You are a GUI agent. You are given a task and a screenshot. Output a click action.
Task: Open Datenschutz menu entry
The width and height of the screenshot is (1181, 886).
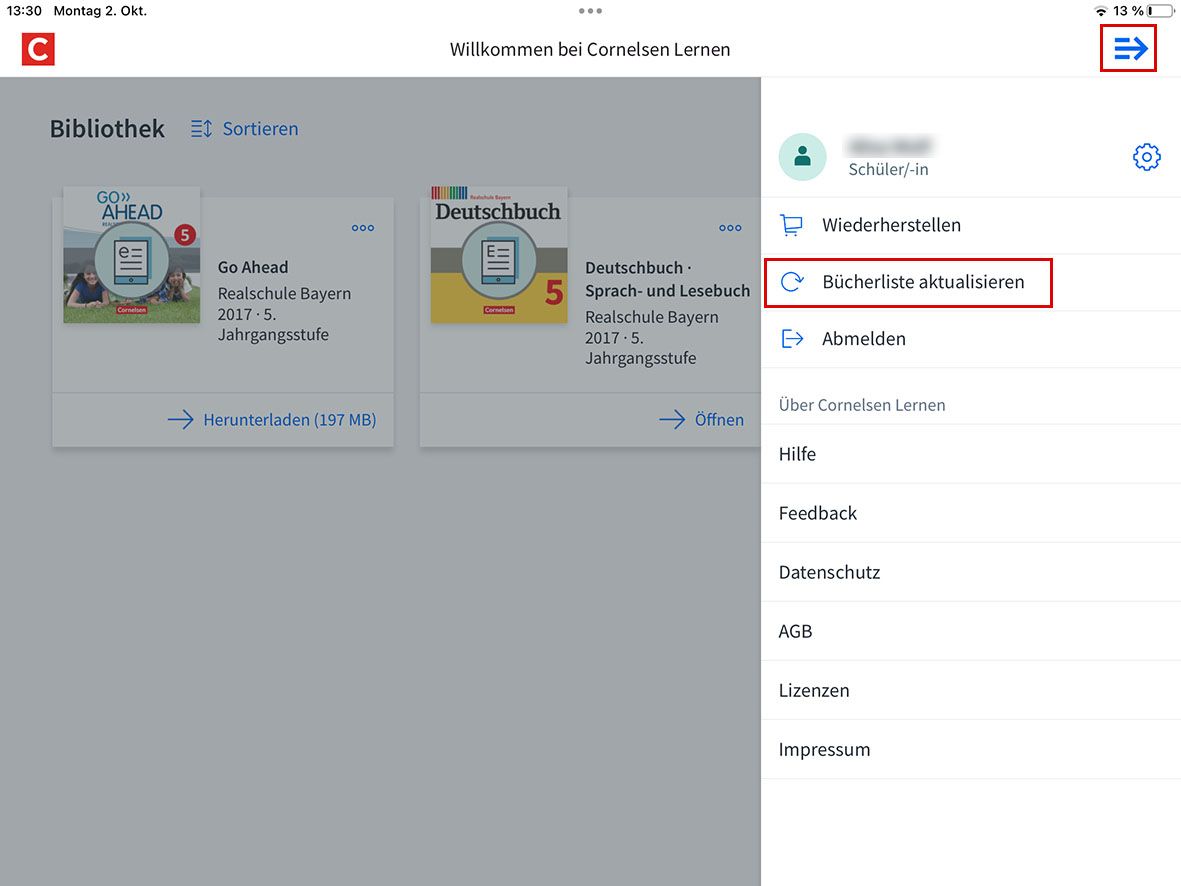point(829,572)
